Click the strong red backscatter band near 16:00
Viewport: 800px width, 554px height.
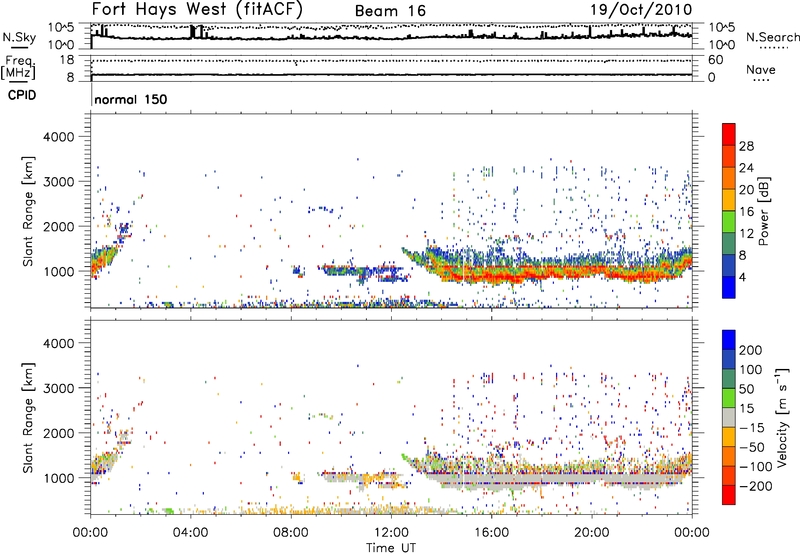(x=491, y=276)
